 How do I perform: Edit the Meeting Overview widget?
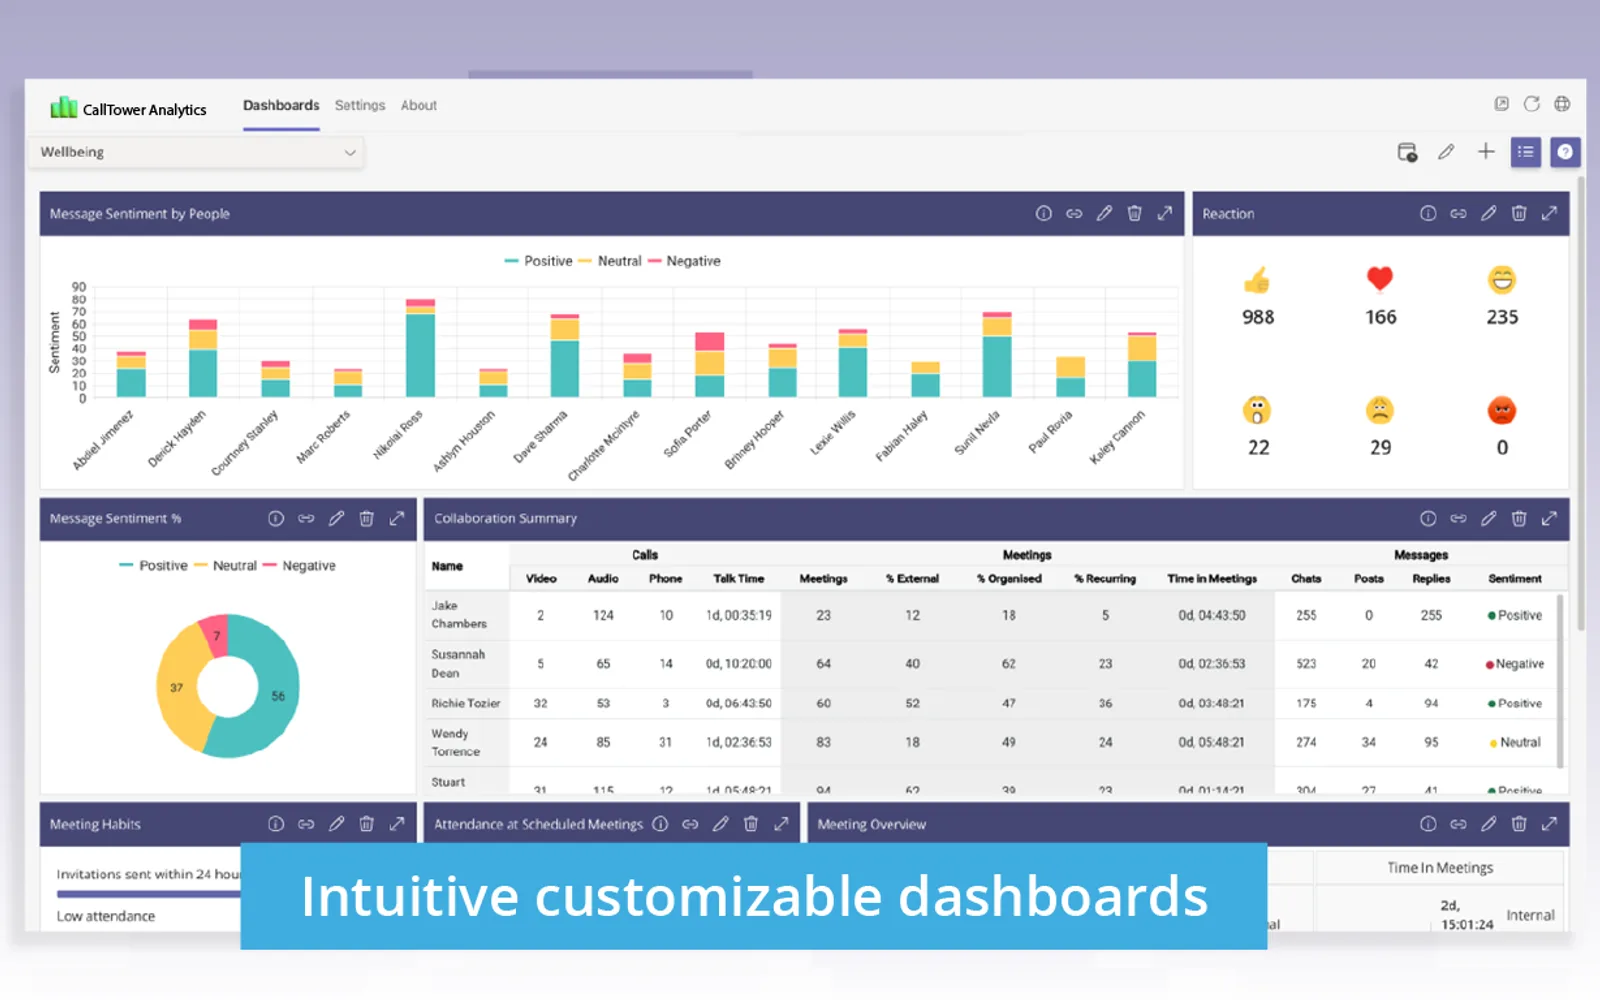(x=1488, y=824)
